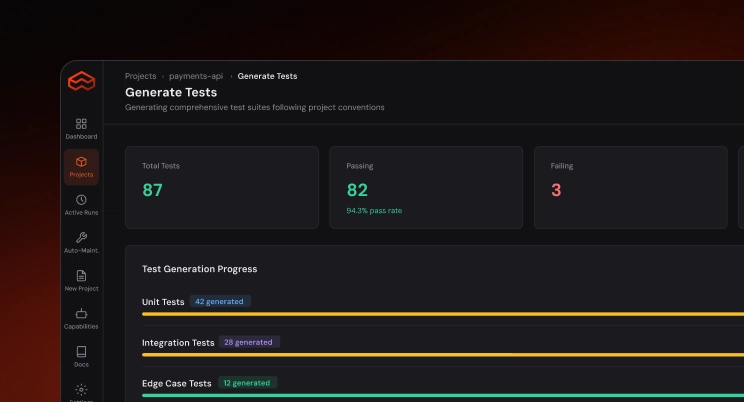Screen dimensions: 744x402
Task: Click the New Project document icon
Action: click(x=81, y=276)
